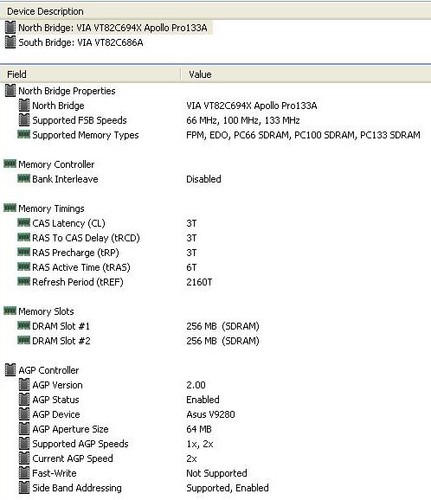Click the AGP Status chip icon

coord(24,399)
